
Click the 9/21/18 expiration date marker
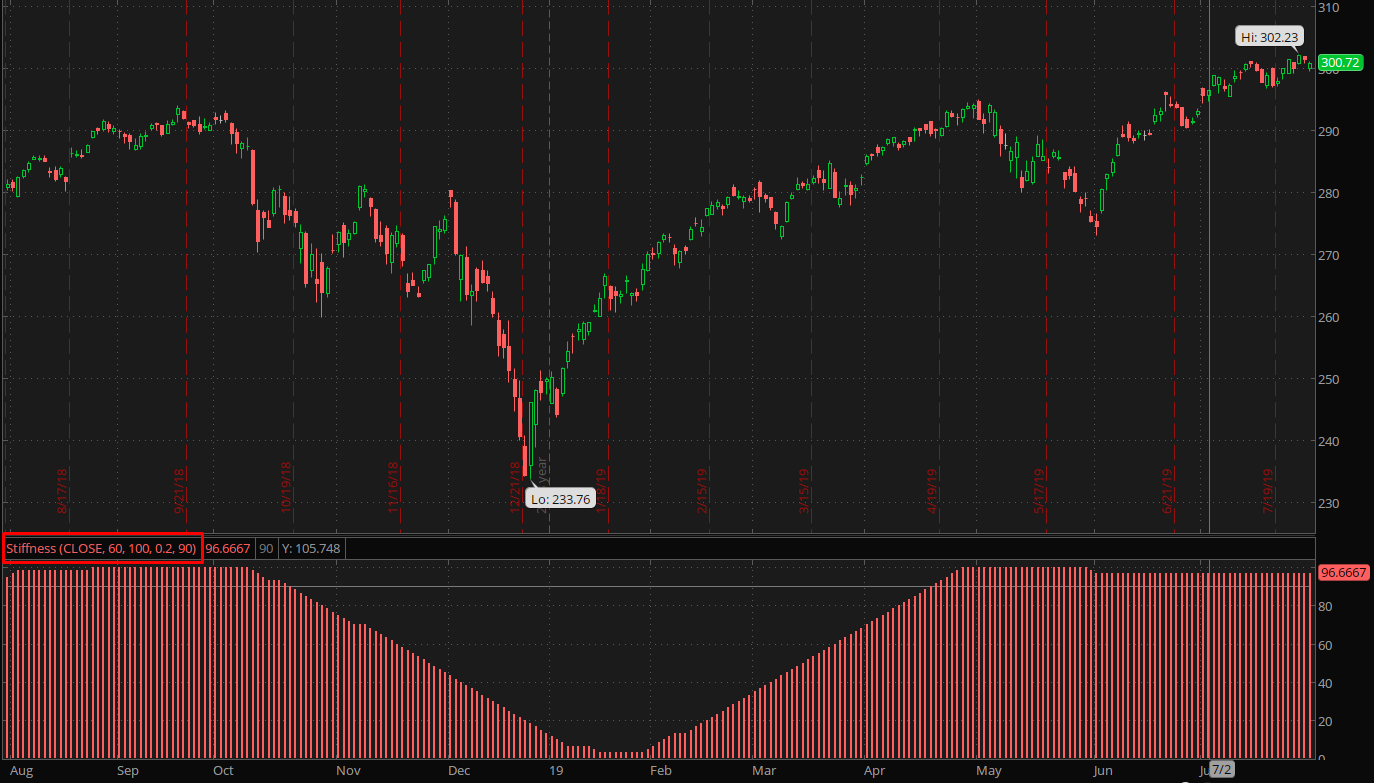point(180,491)
